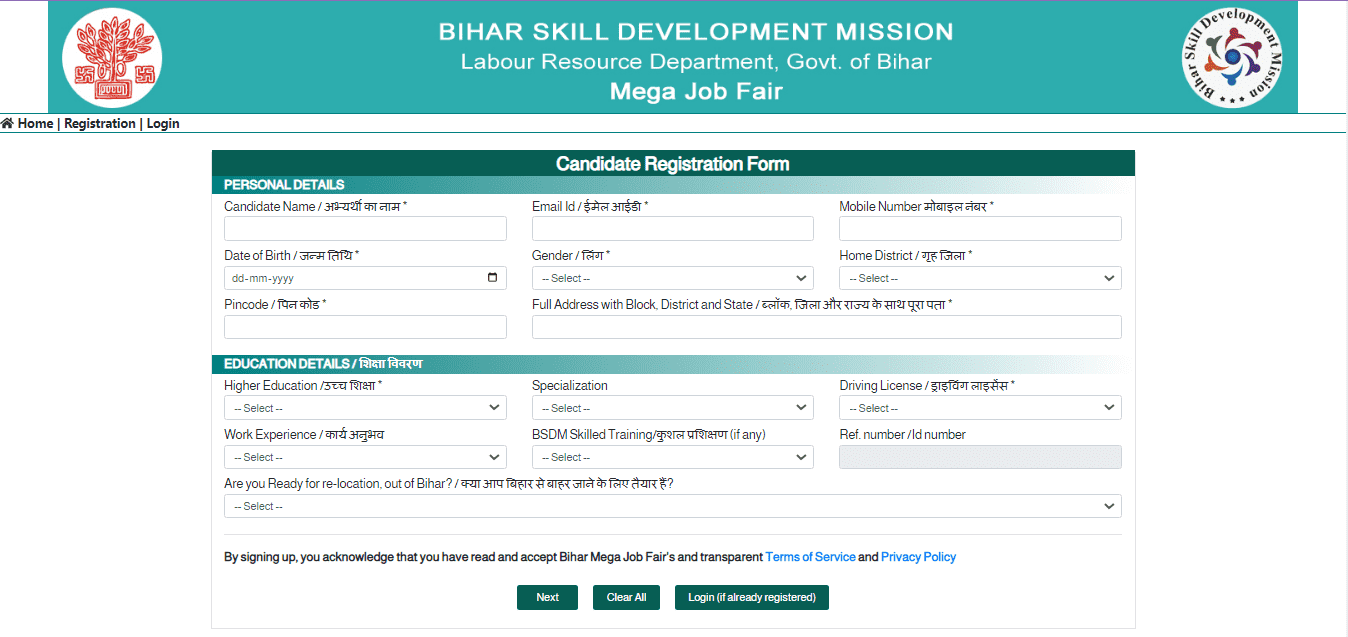Expand the relocation out of Bihar dropdown
The width and height of the screenshot is (1348, 637).
pos(672,506)
